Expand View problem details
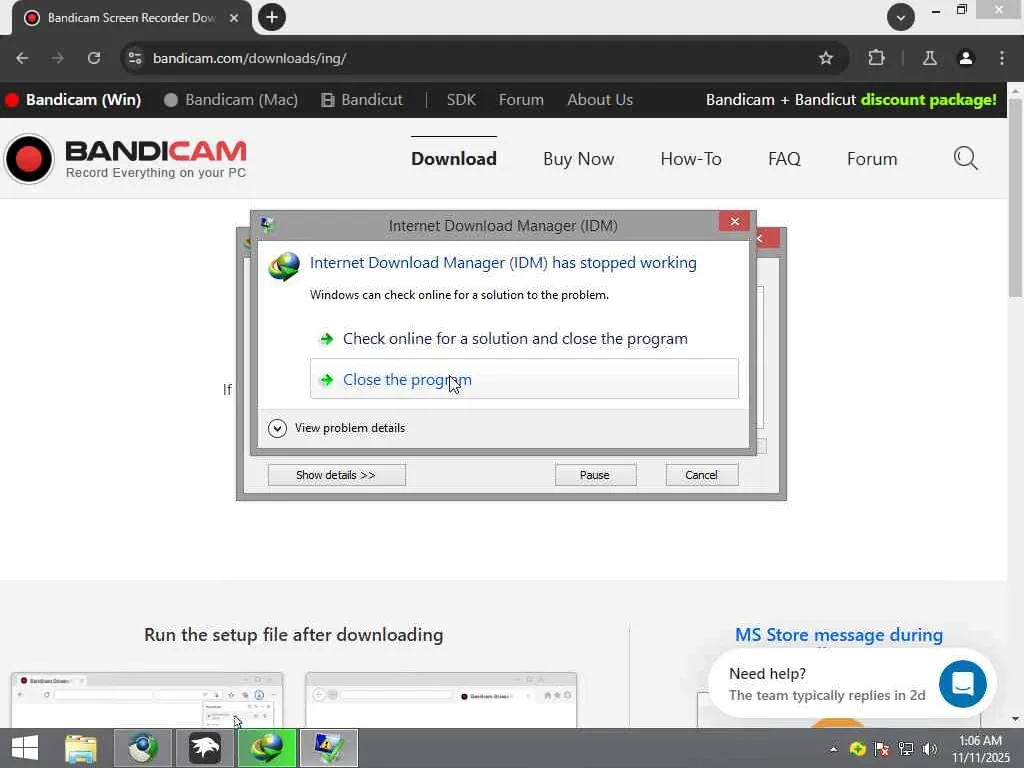The image size is (1024, 768). pyautogui.click(x=337, y=428)
